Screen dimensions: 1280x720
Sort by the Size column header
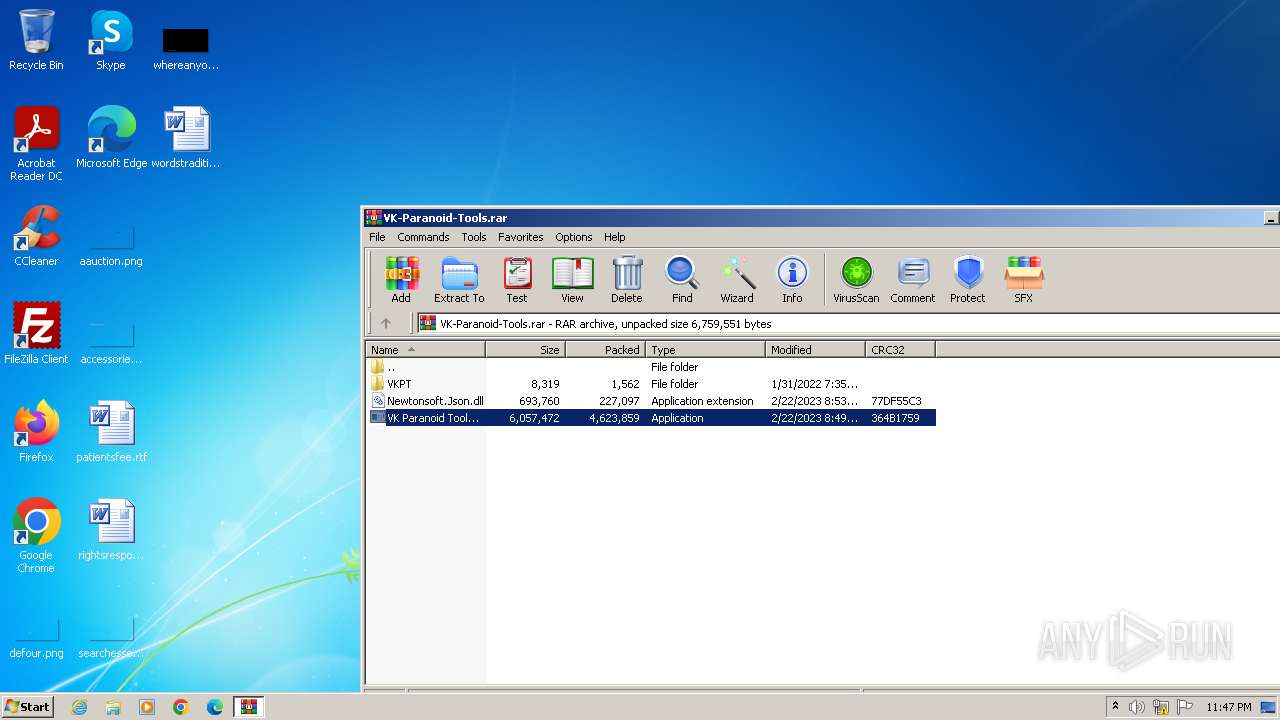point(526,349)
